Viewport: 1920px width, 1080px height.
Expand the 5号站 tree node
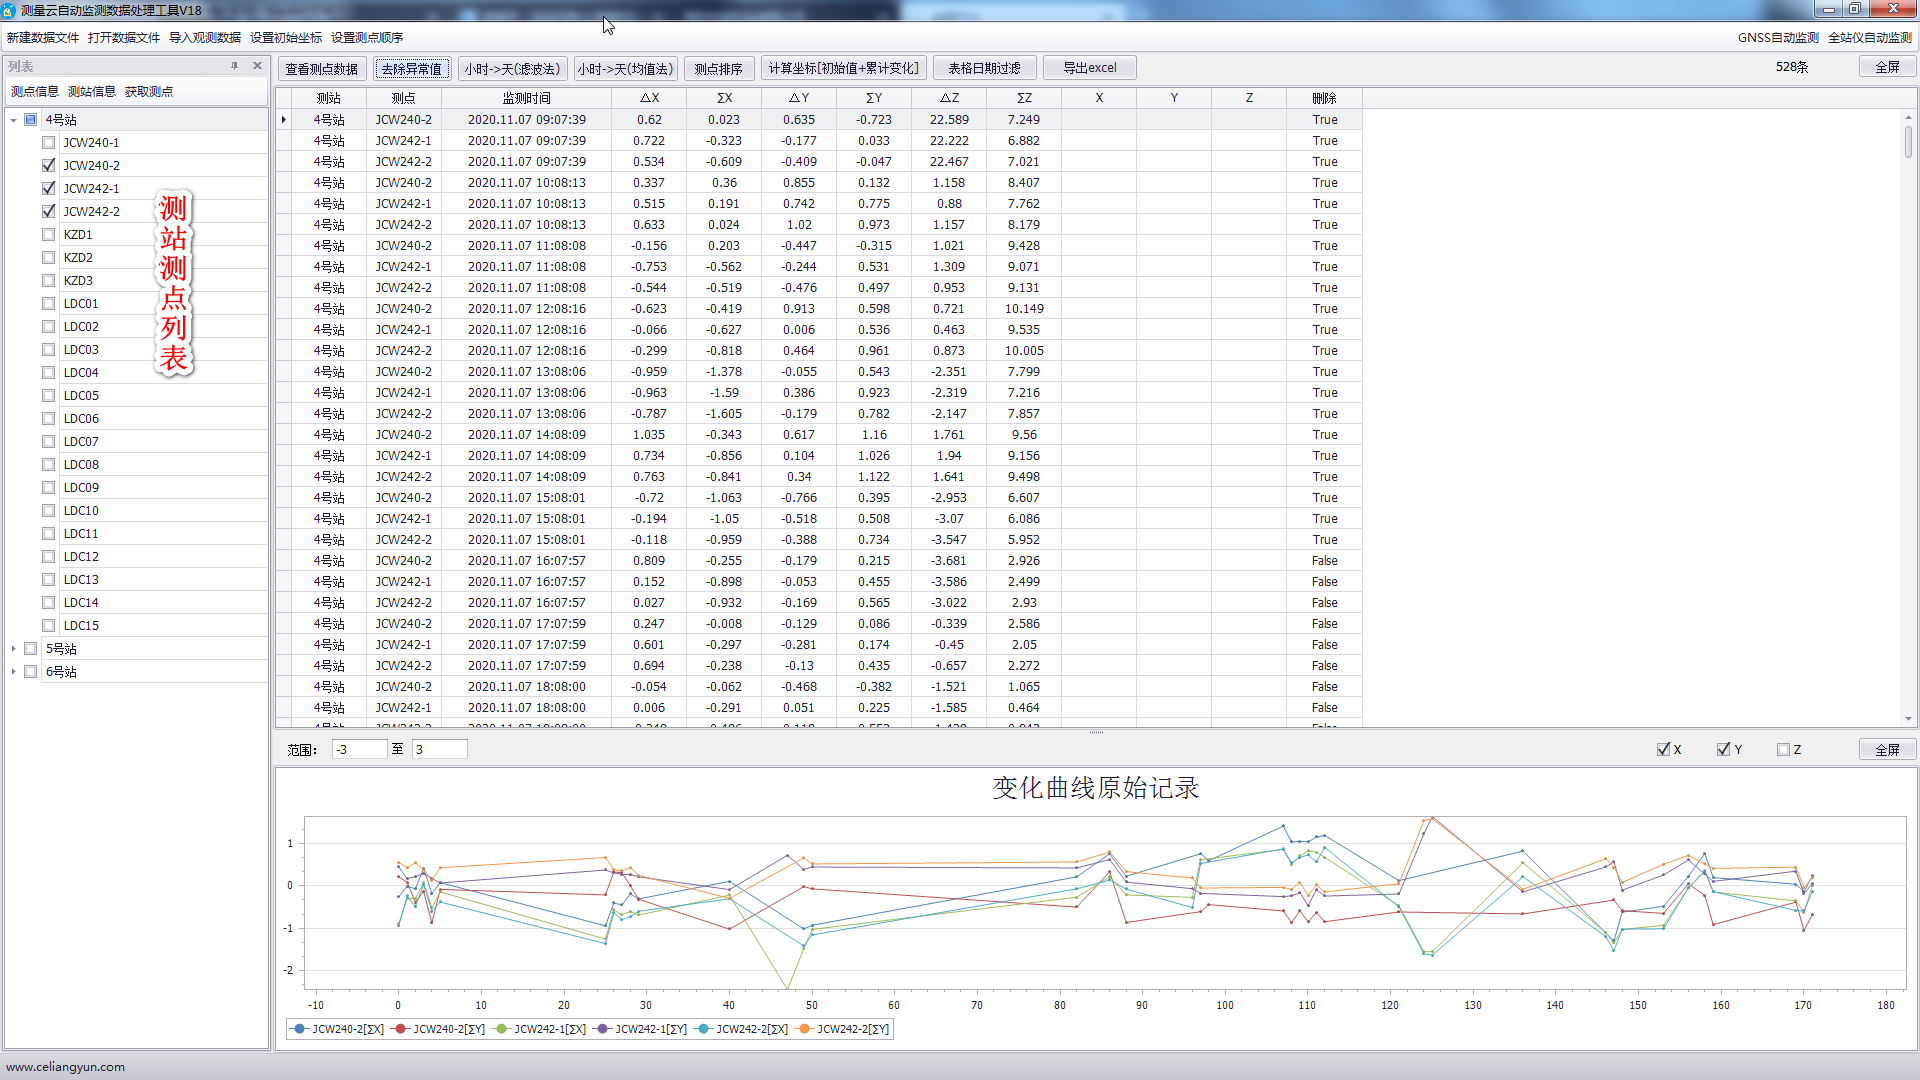13,649
